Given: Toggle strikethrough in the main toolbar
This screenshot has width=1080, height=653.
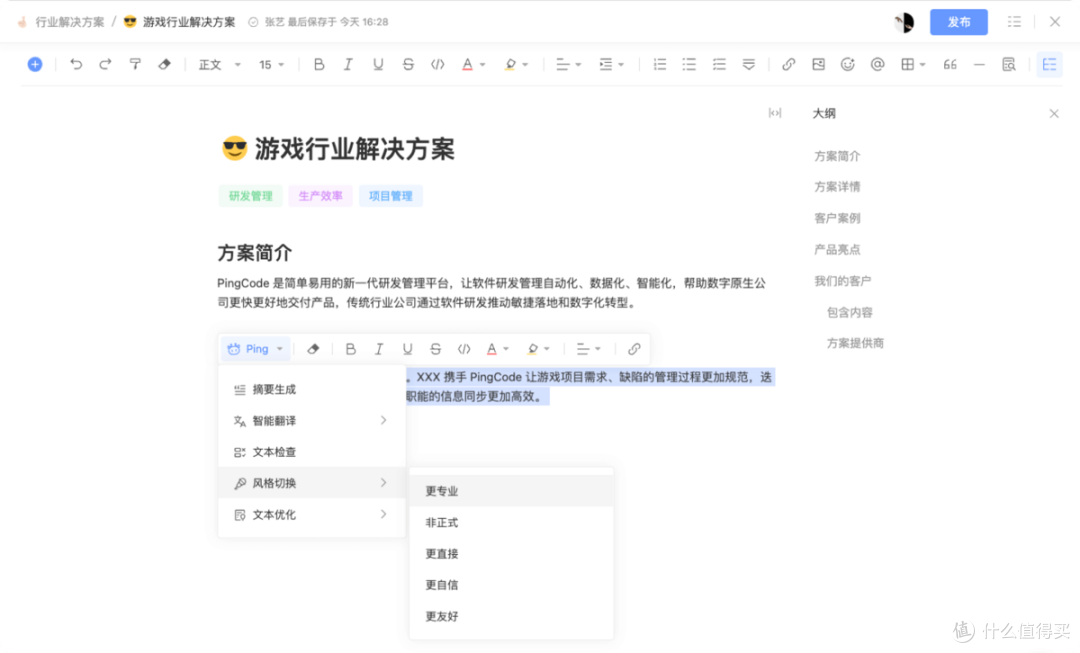Looking at the screenshot, I should [408, 65].
